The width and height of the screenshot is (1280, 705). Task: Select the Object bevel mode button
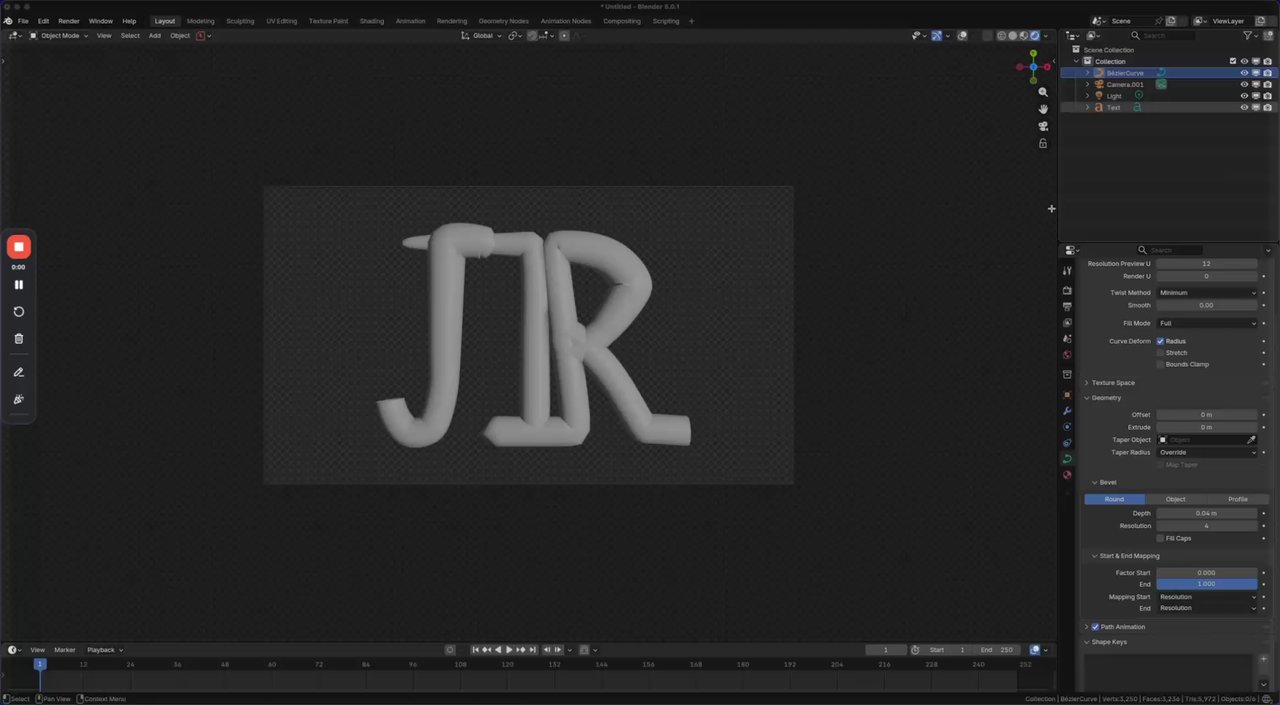coord(1175,499)
